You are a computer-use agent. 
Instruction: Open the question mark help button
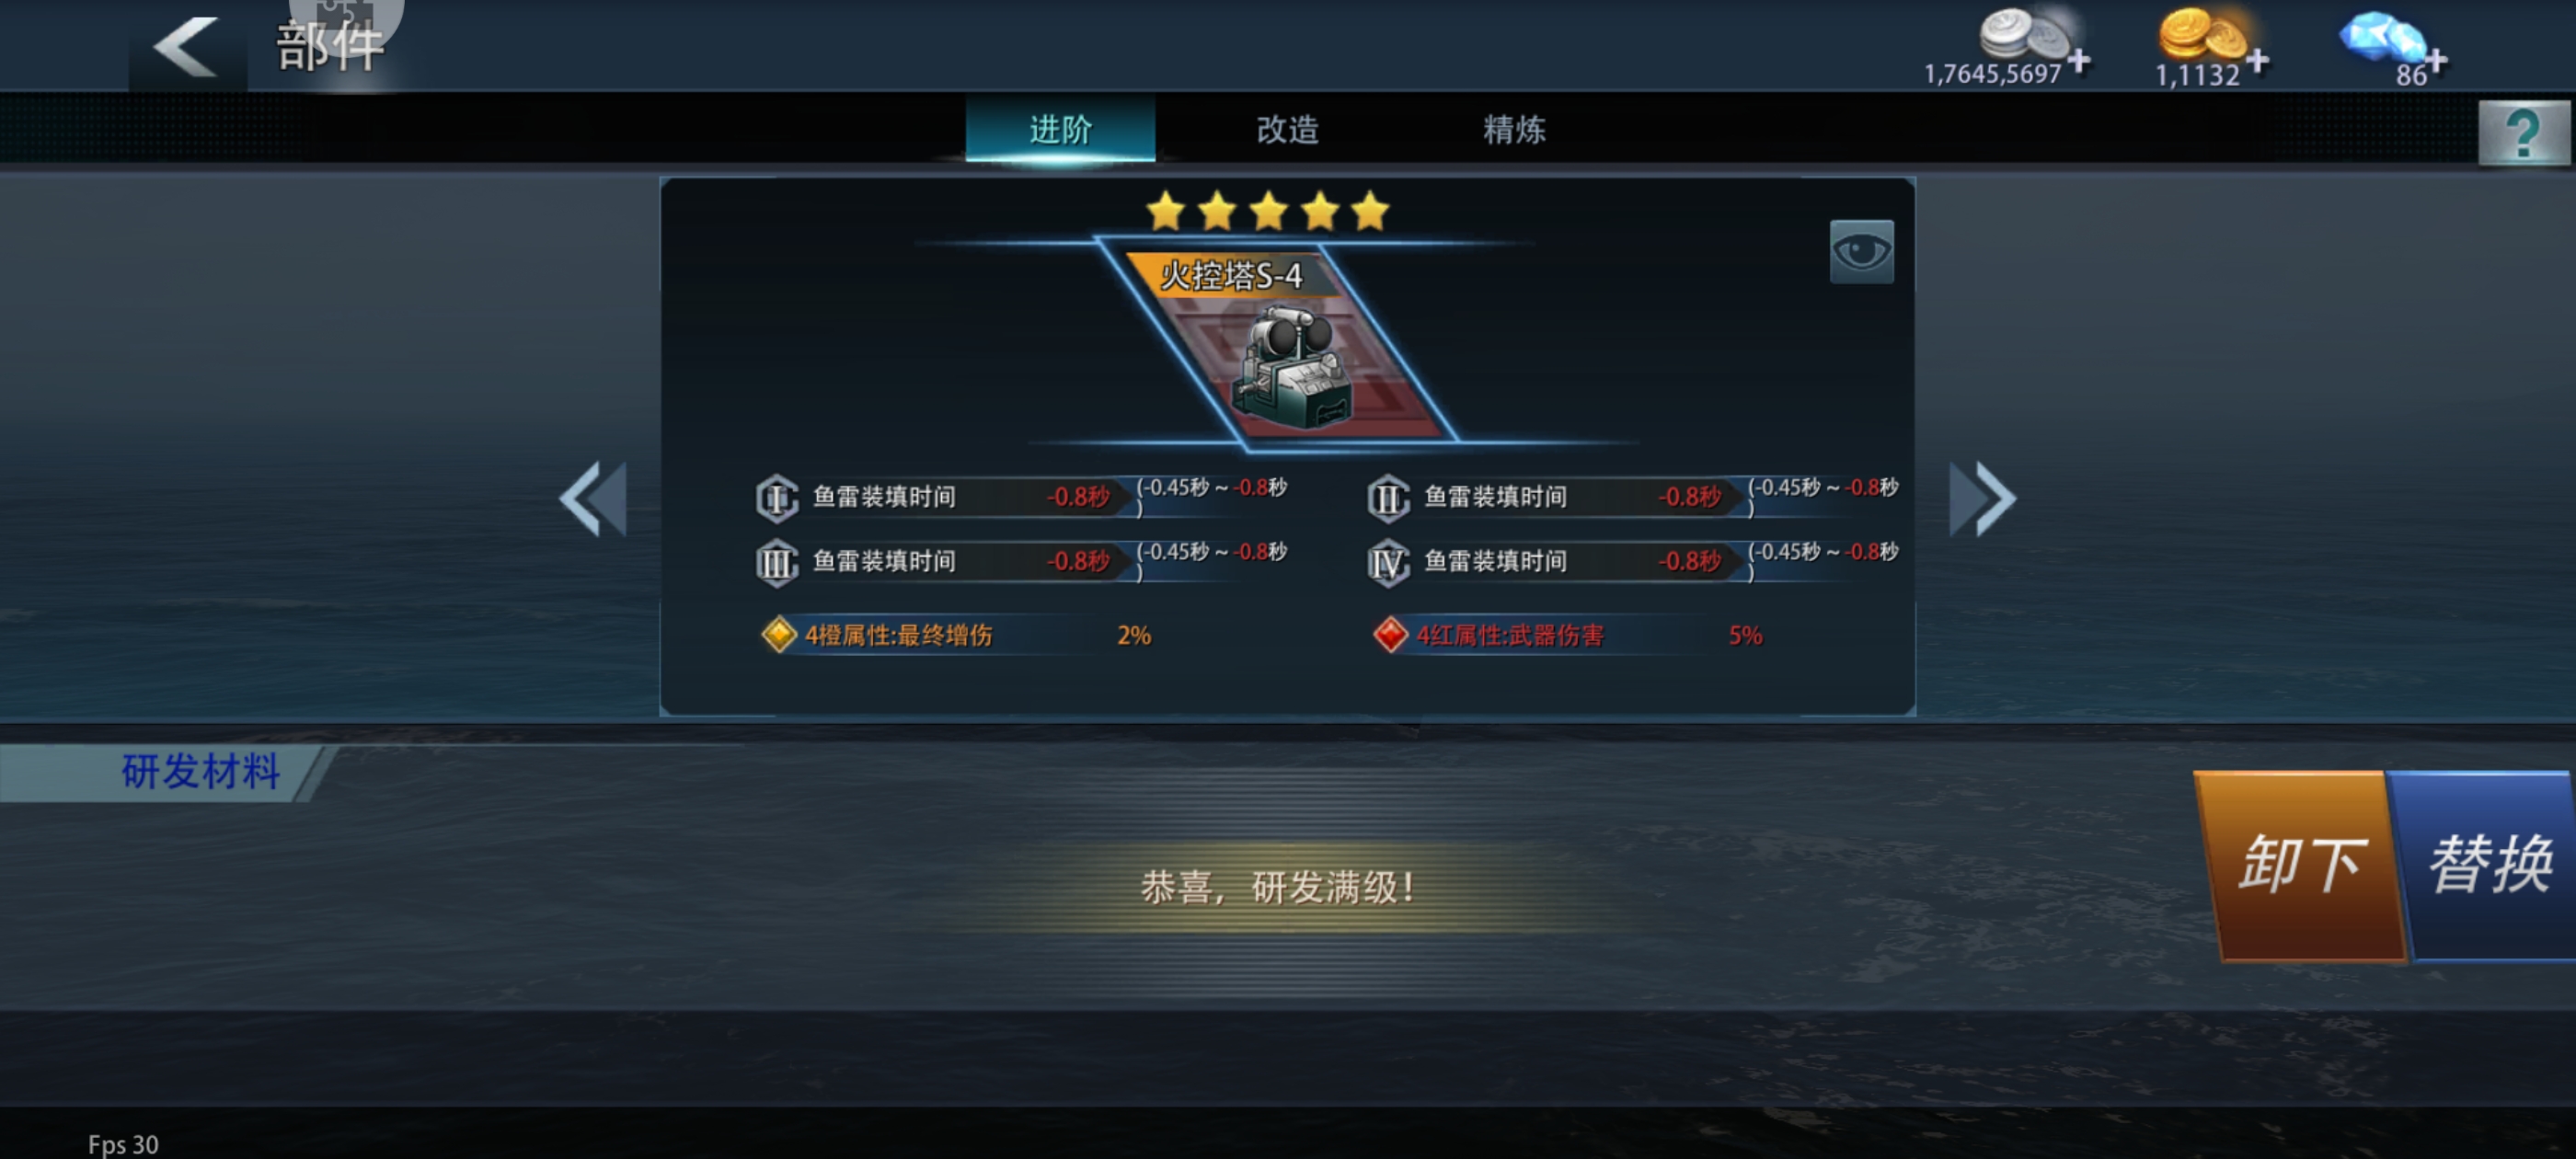pos(2523,132)
